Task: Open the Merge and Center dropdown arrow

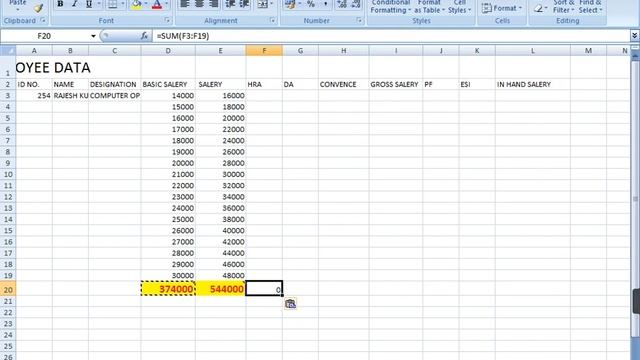Action: pos(272,4)
